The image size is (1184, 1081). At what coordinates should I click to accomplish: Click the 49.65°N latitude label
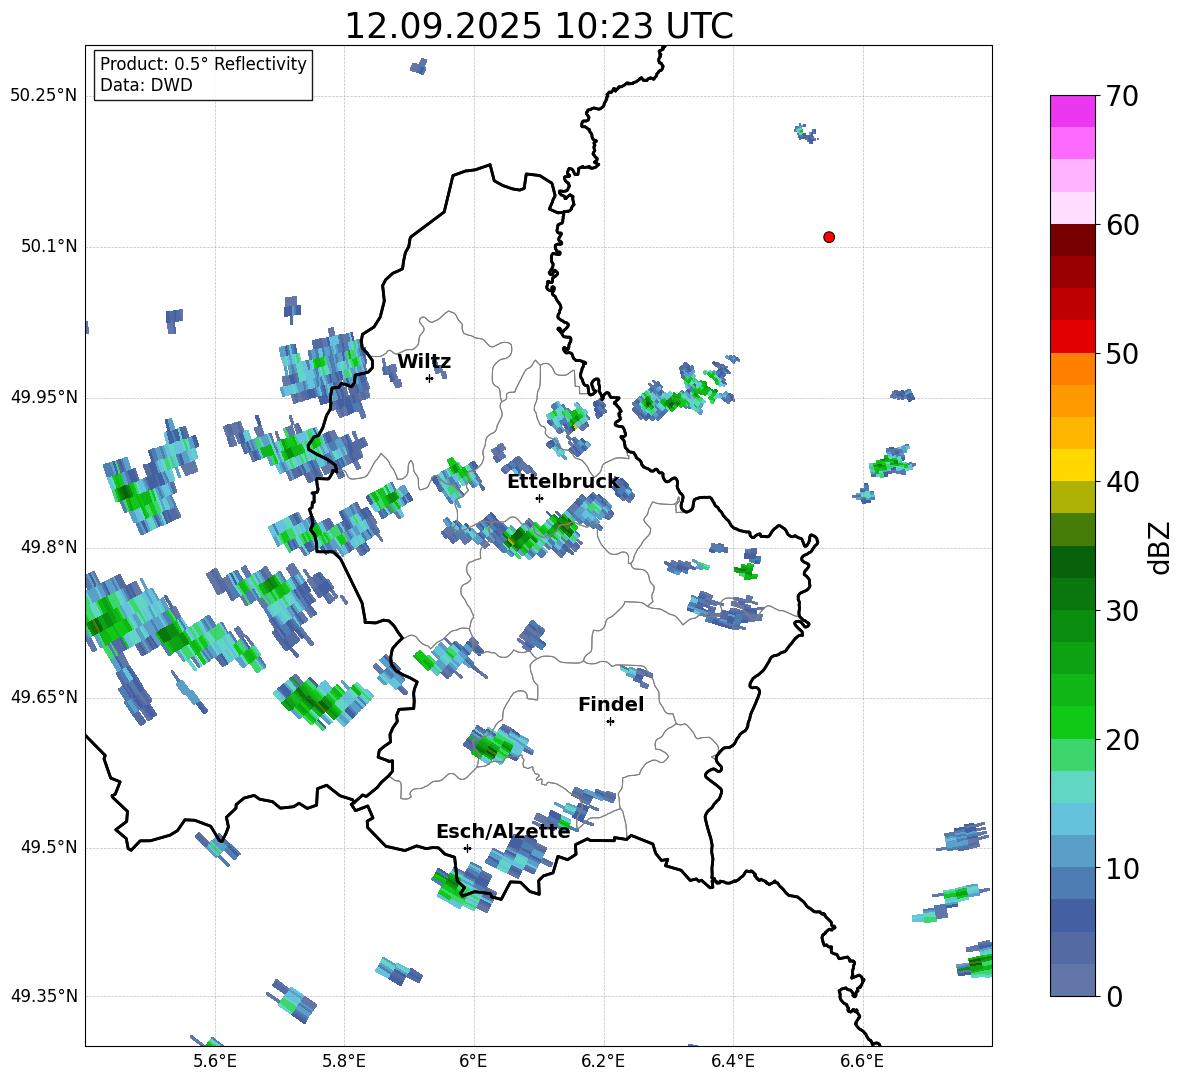tap(44, 696)
